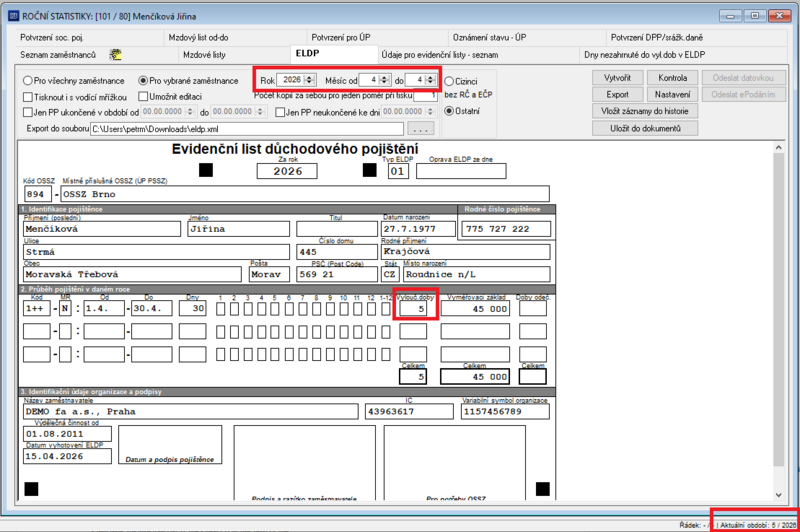Check Jen PP ukončené v období od
Image resolution: width=800 pixels, height=532 pixels.
28,112
